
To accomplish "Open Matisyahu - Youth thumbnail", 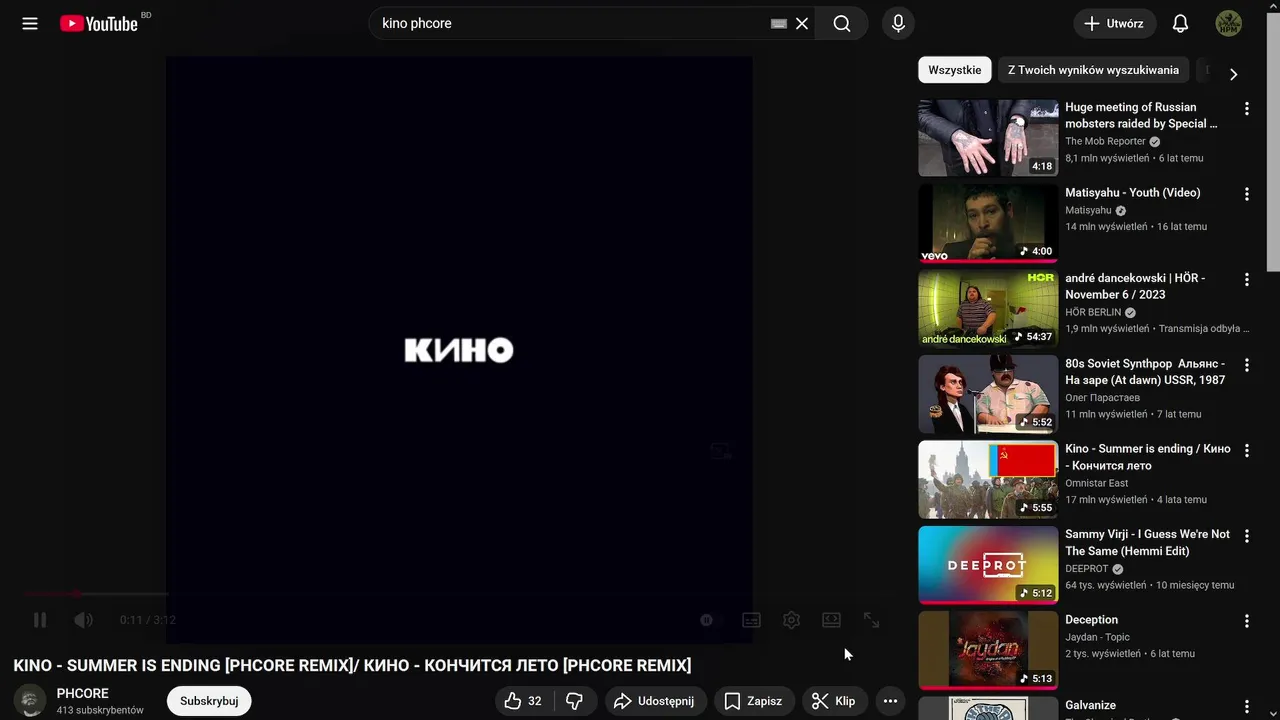I will [x=988, y=223].
